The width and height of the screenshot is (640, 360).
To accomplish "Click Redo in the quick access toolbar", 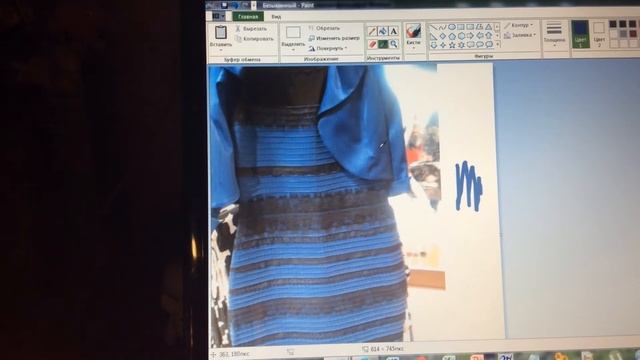I will click(245, 5).
